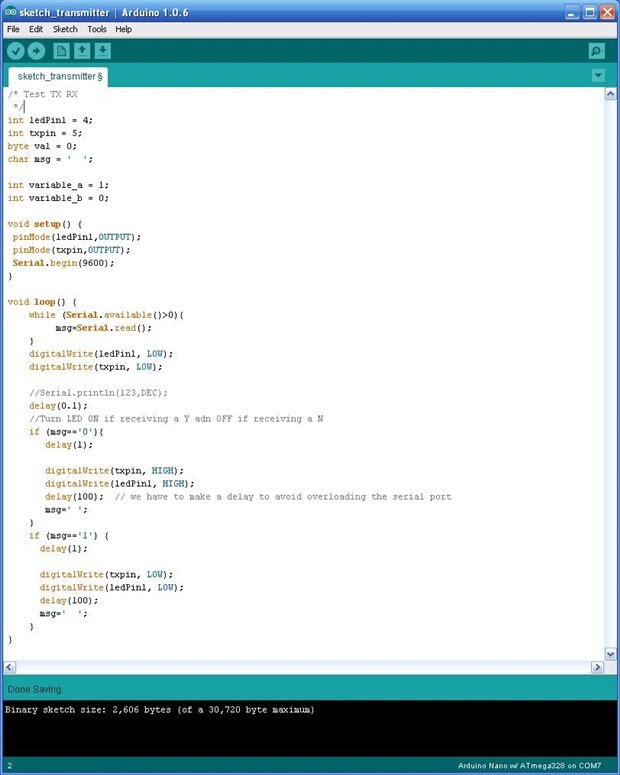Minimize the Arduino window
The image size is (620, 775).
click(x=572, y=12)
